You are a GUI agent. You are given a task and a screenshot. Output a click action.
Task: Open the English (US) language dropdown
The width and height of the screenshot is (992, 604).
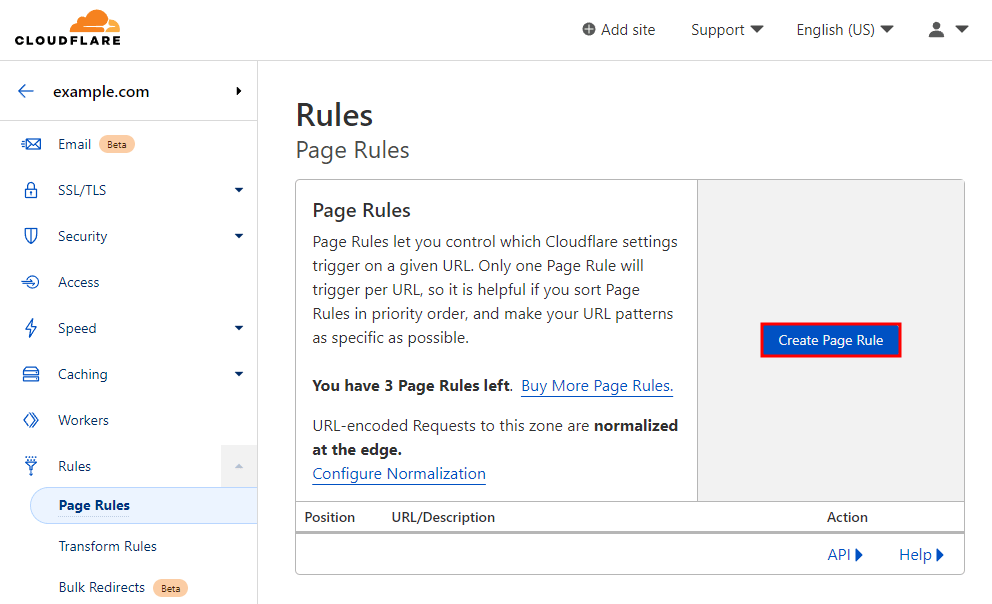tap(845, 29)
